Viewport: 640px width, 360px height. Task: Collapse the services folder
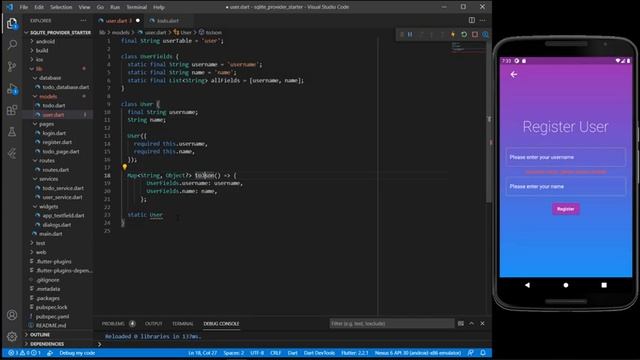click(49, 179)
